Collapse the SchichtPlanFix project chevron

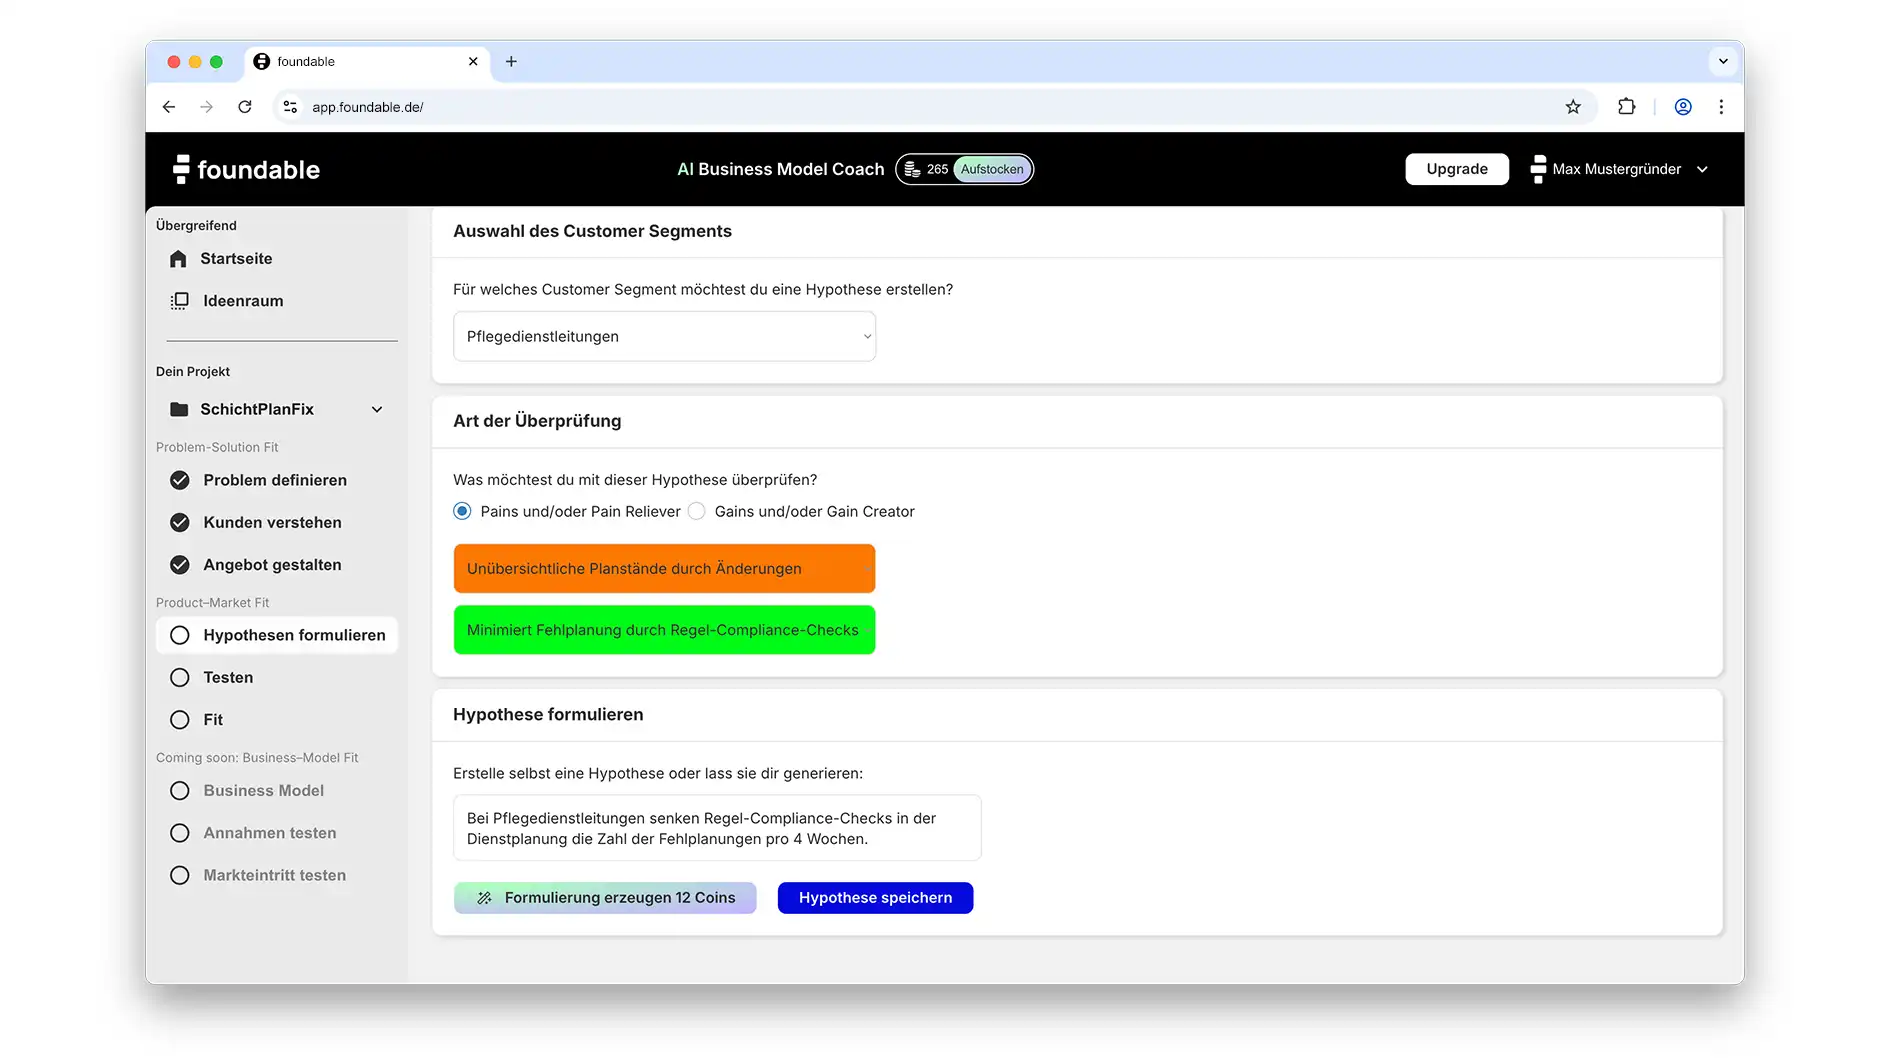pyautogui.click(x=377, y=409)
